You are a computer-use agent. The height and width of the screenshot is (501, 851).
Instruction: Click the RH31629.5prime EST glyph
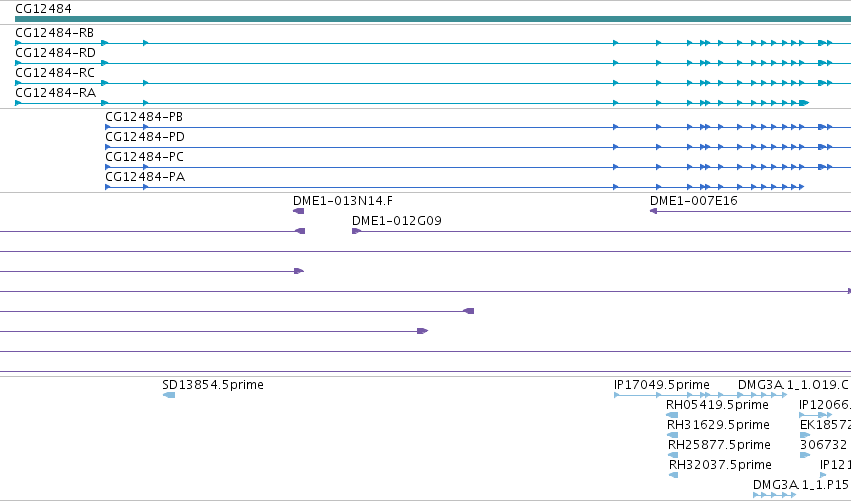[672, 435]
